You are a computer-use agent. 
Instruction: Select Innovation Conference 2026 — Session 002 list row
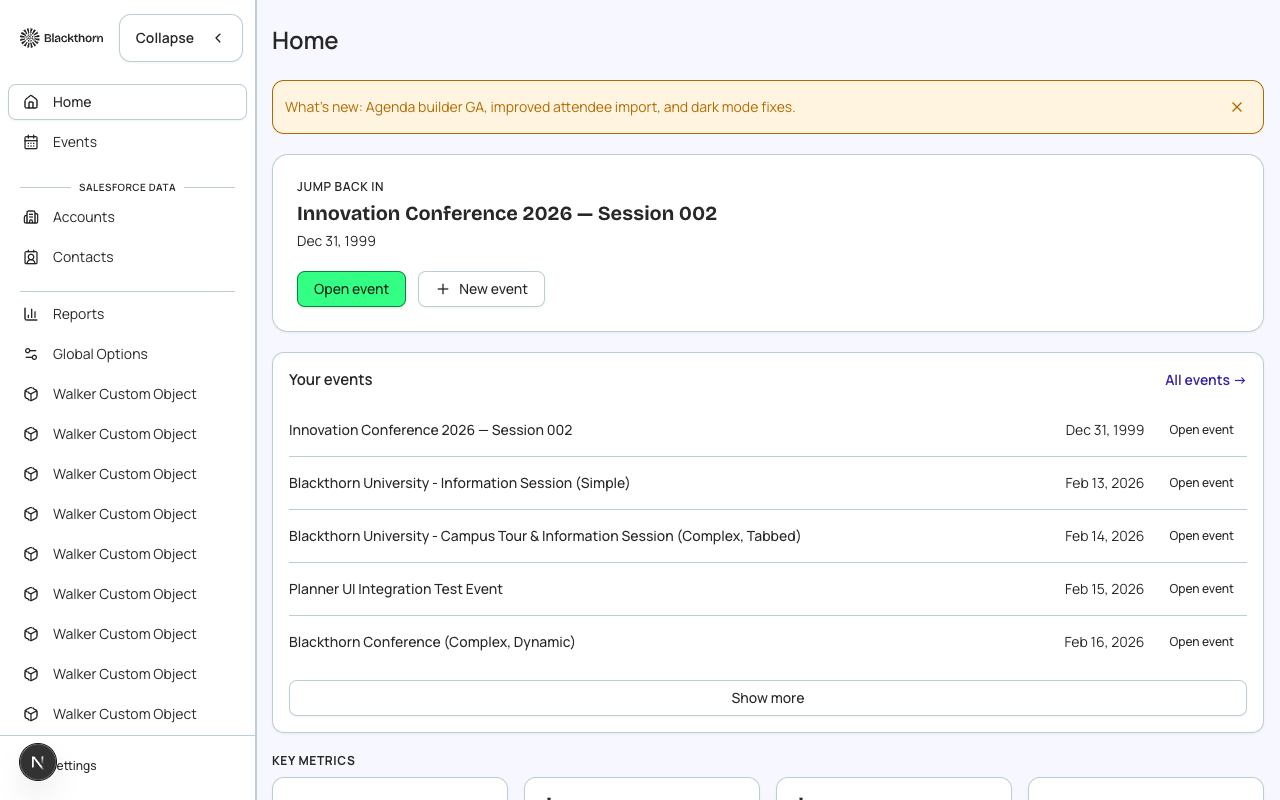coord(768,430)
